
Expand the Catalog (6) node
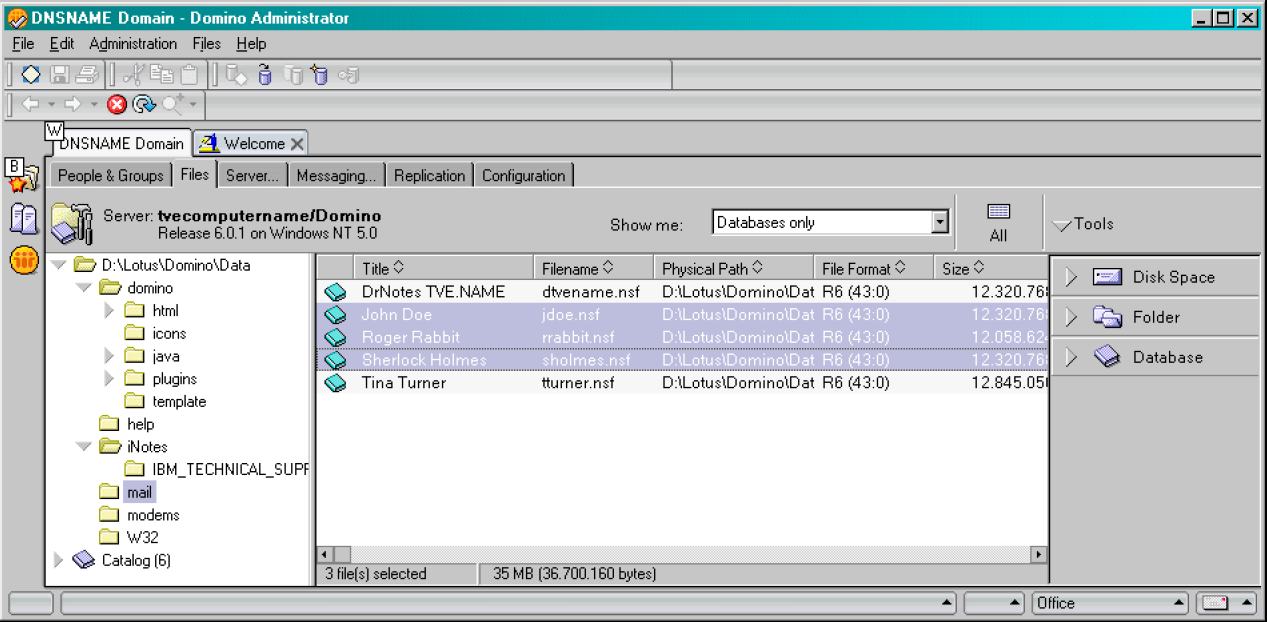coord(58,560)
